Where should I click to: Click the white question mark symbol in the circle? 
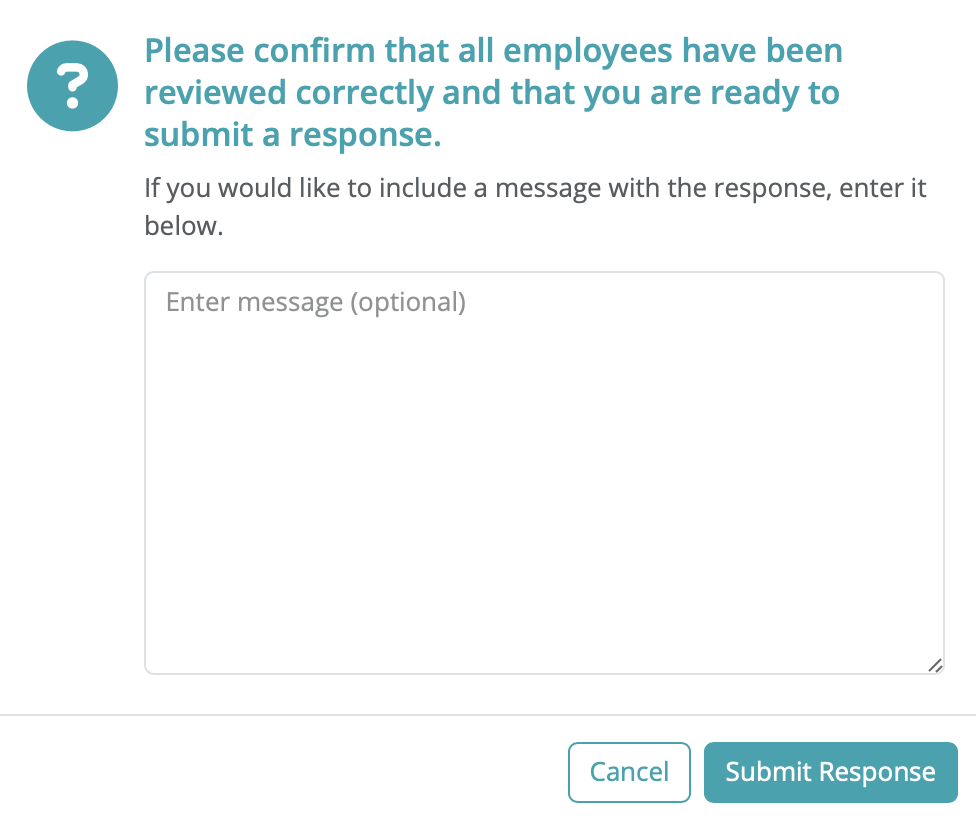[x=72, y=86]
